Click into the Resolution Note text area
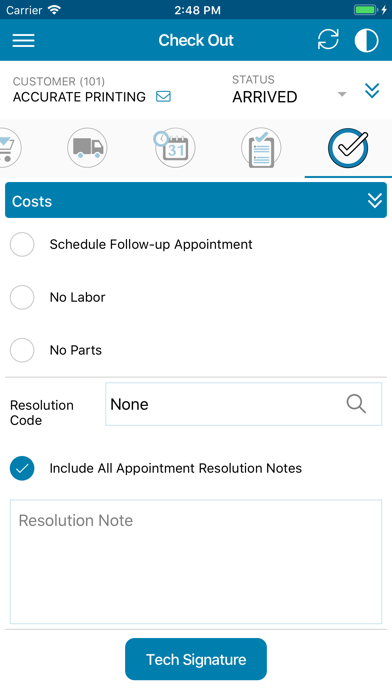Viewport: 392px width, 696px height. (x=196, y=562)
